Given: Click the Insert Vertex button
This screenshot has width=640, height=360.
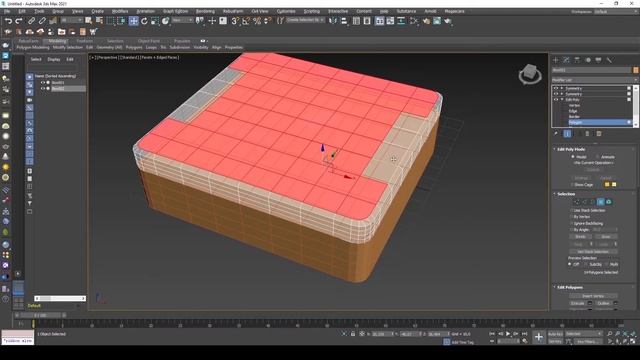Looking at the screenshot, I should (593, 296).
